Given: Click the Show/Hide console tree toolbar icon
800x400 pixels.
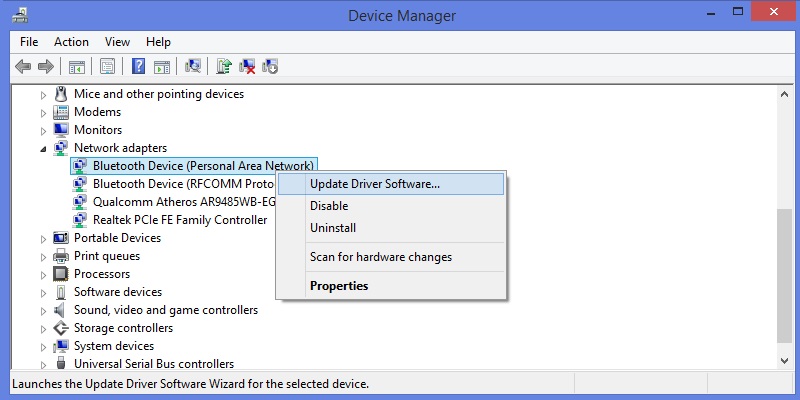Looking at the screenshot, I should pyautogui.click(x=77, y=66).
